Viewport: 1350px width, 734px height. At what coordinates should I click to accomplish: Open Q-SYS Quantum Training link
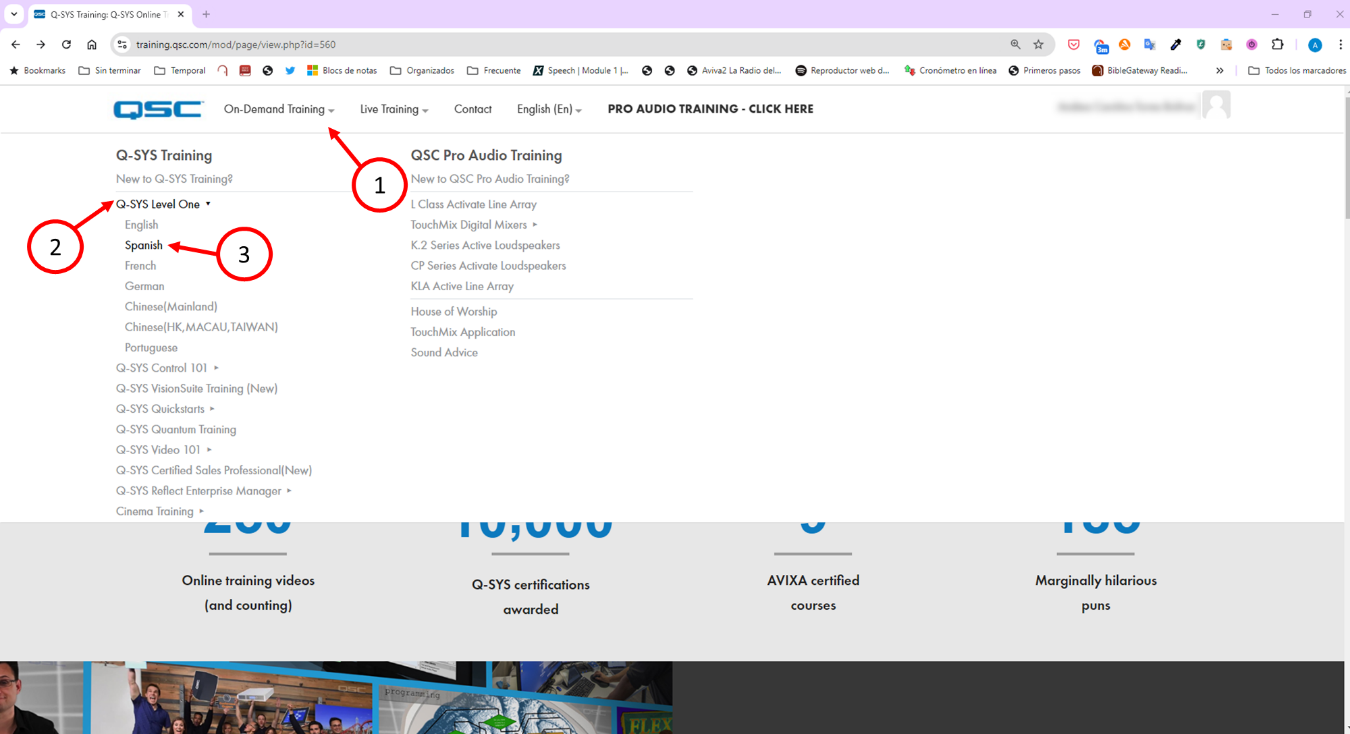click(176, 430)
